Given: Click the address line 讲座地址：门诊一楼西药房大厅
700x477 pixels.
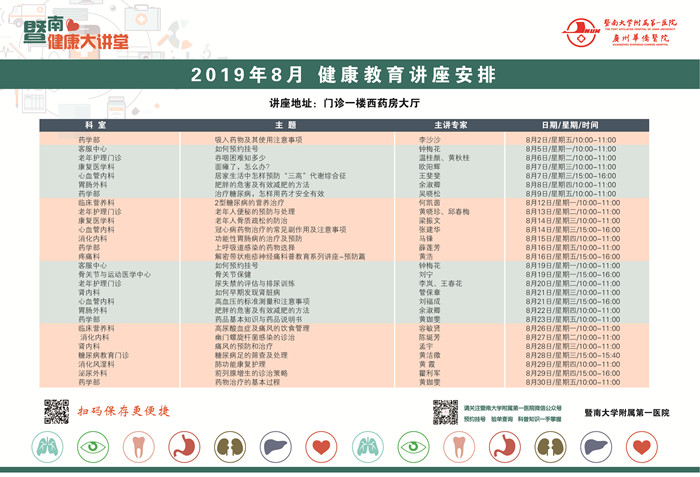Looking at the screenshot, I should coord(344,103).
